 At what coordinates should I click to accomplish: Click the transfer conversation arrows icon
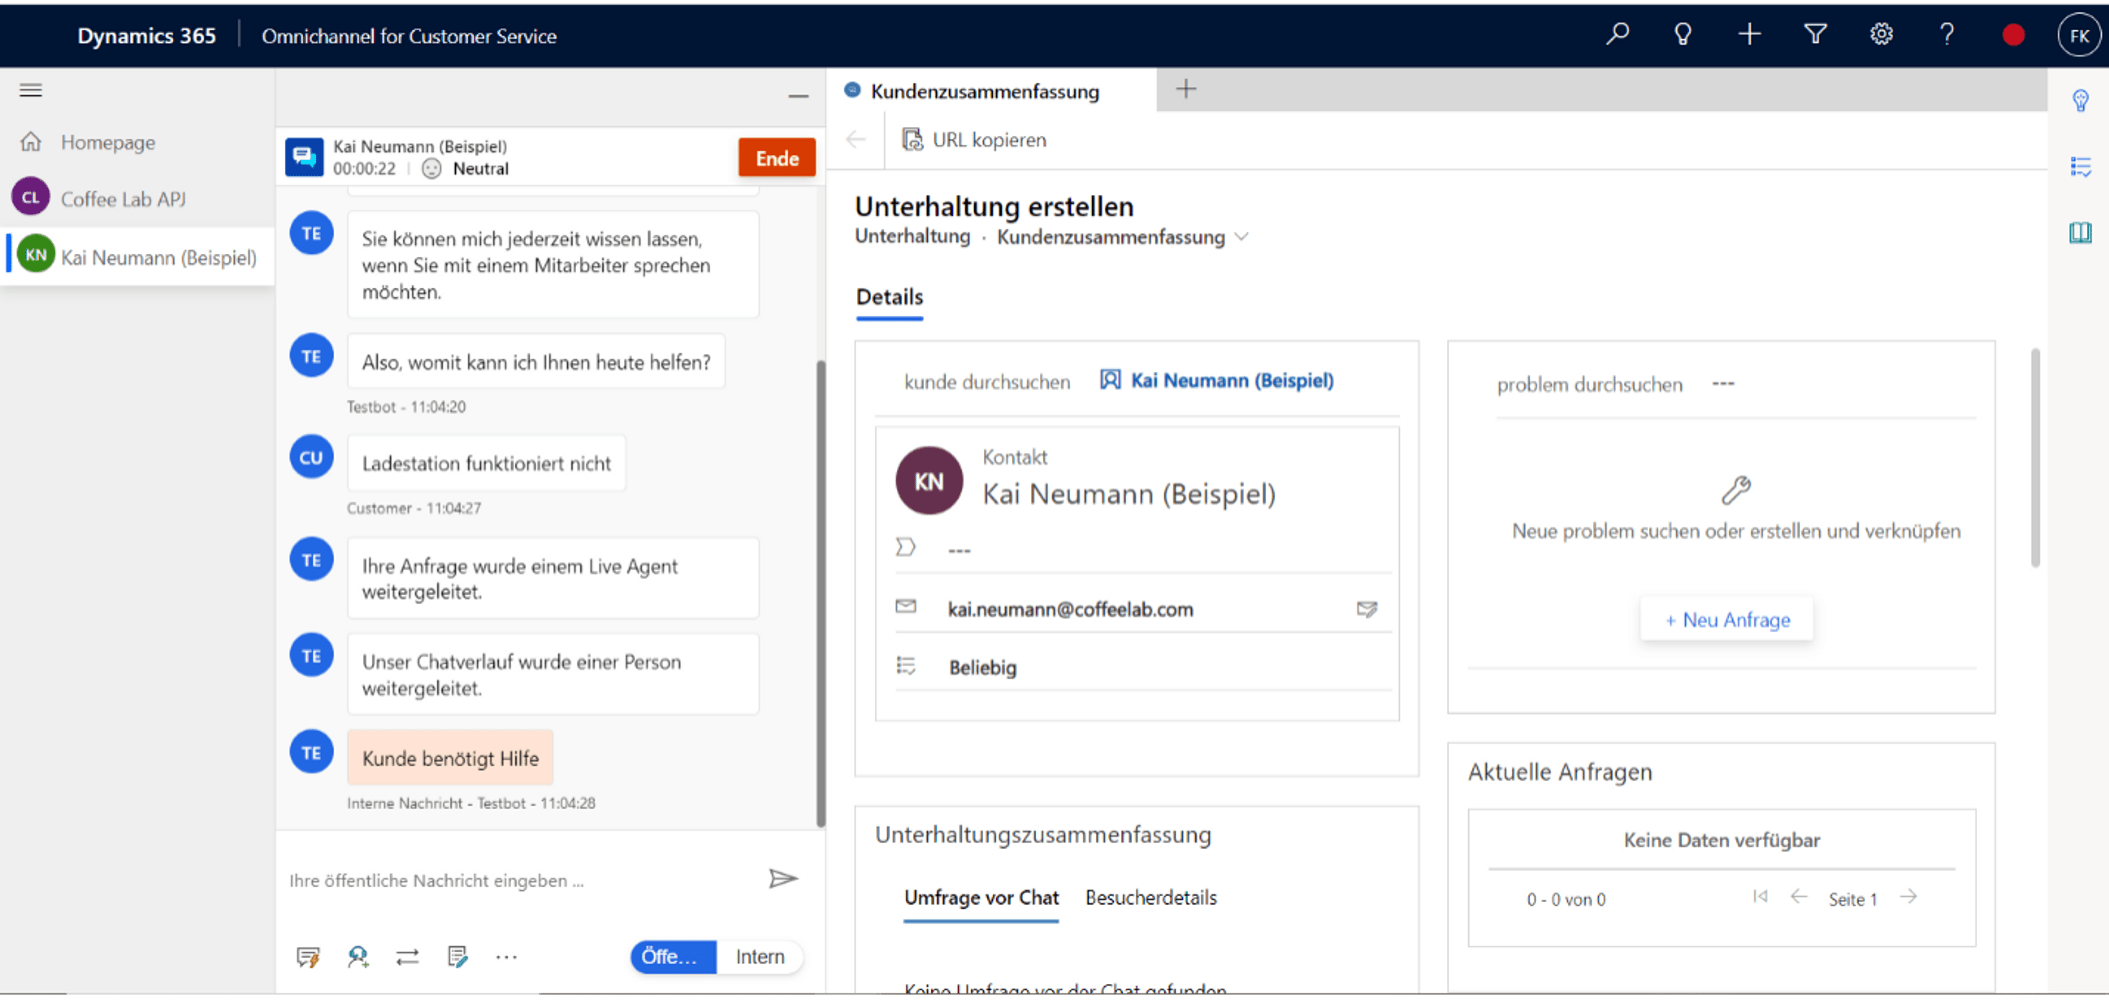pyautogui.click(x=407, y=957)
